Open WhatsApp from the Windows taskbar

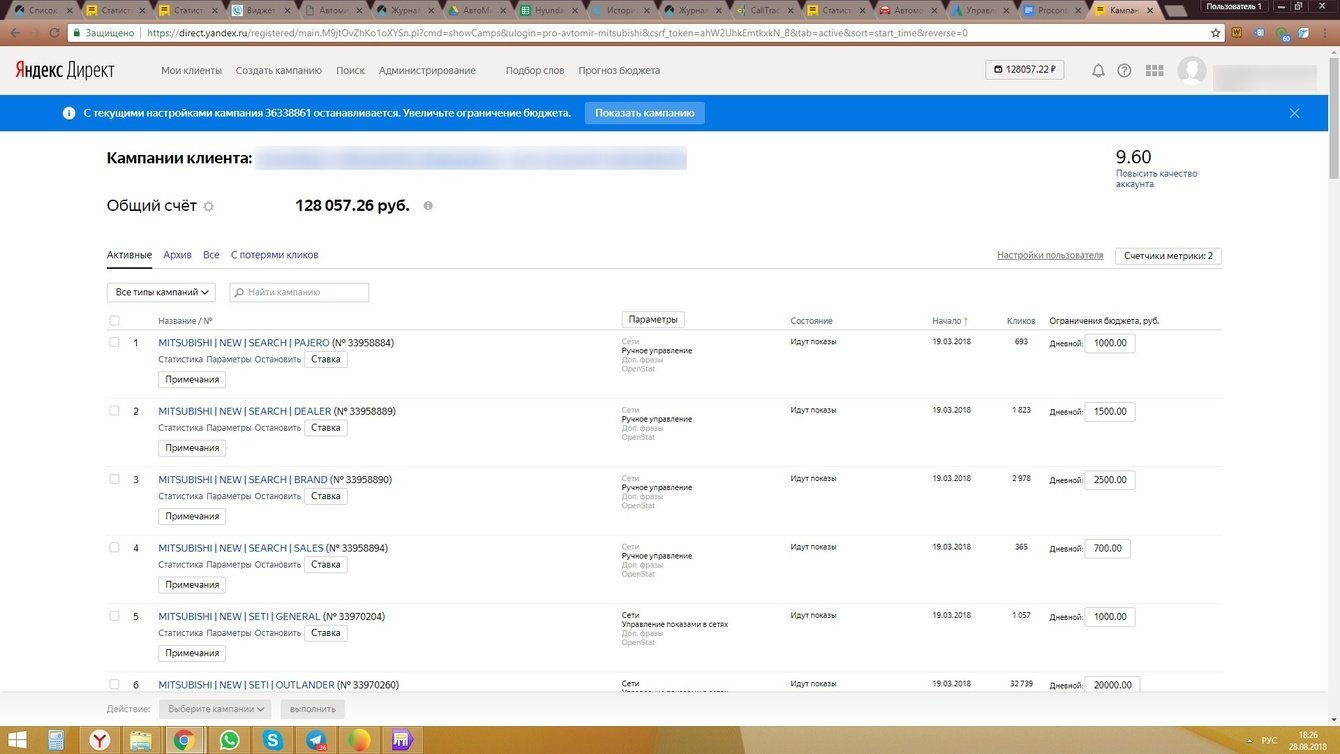[229, 740]
